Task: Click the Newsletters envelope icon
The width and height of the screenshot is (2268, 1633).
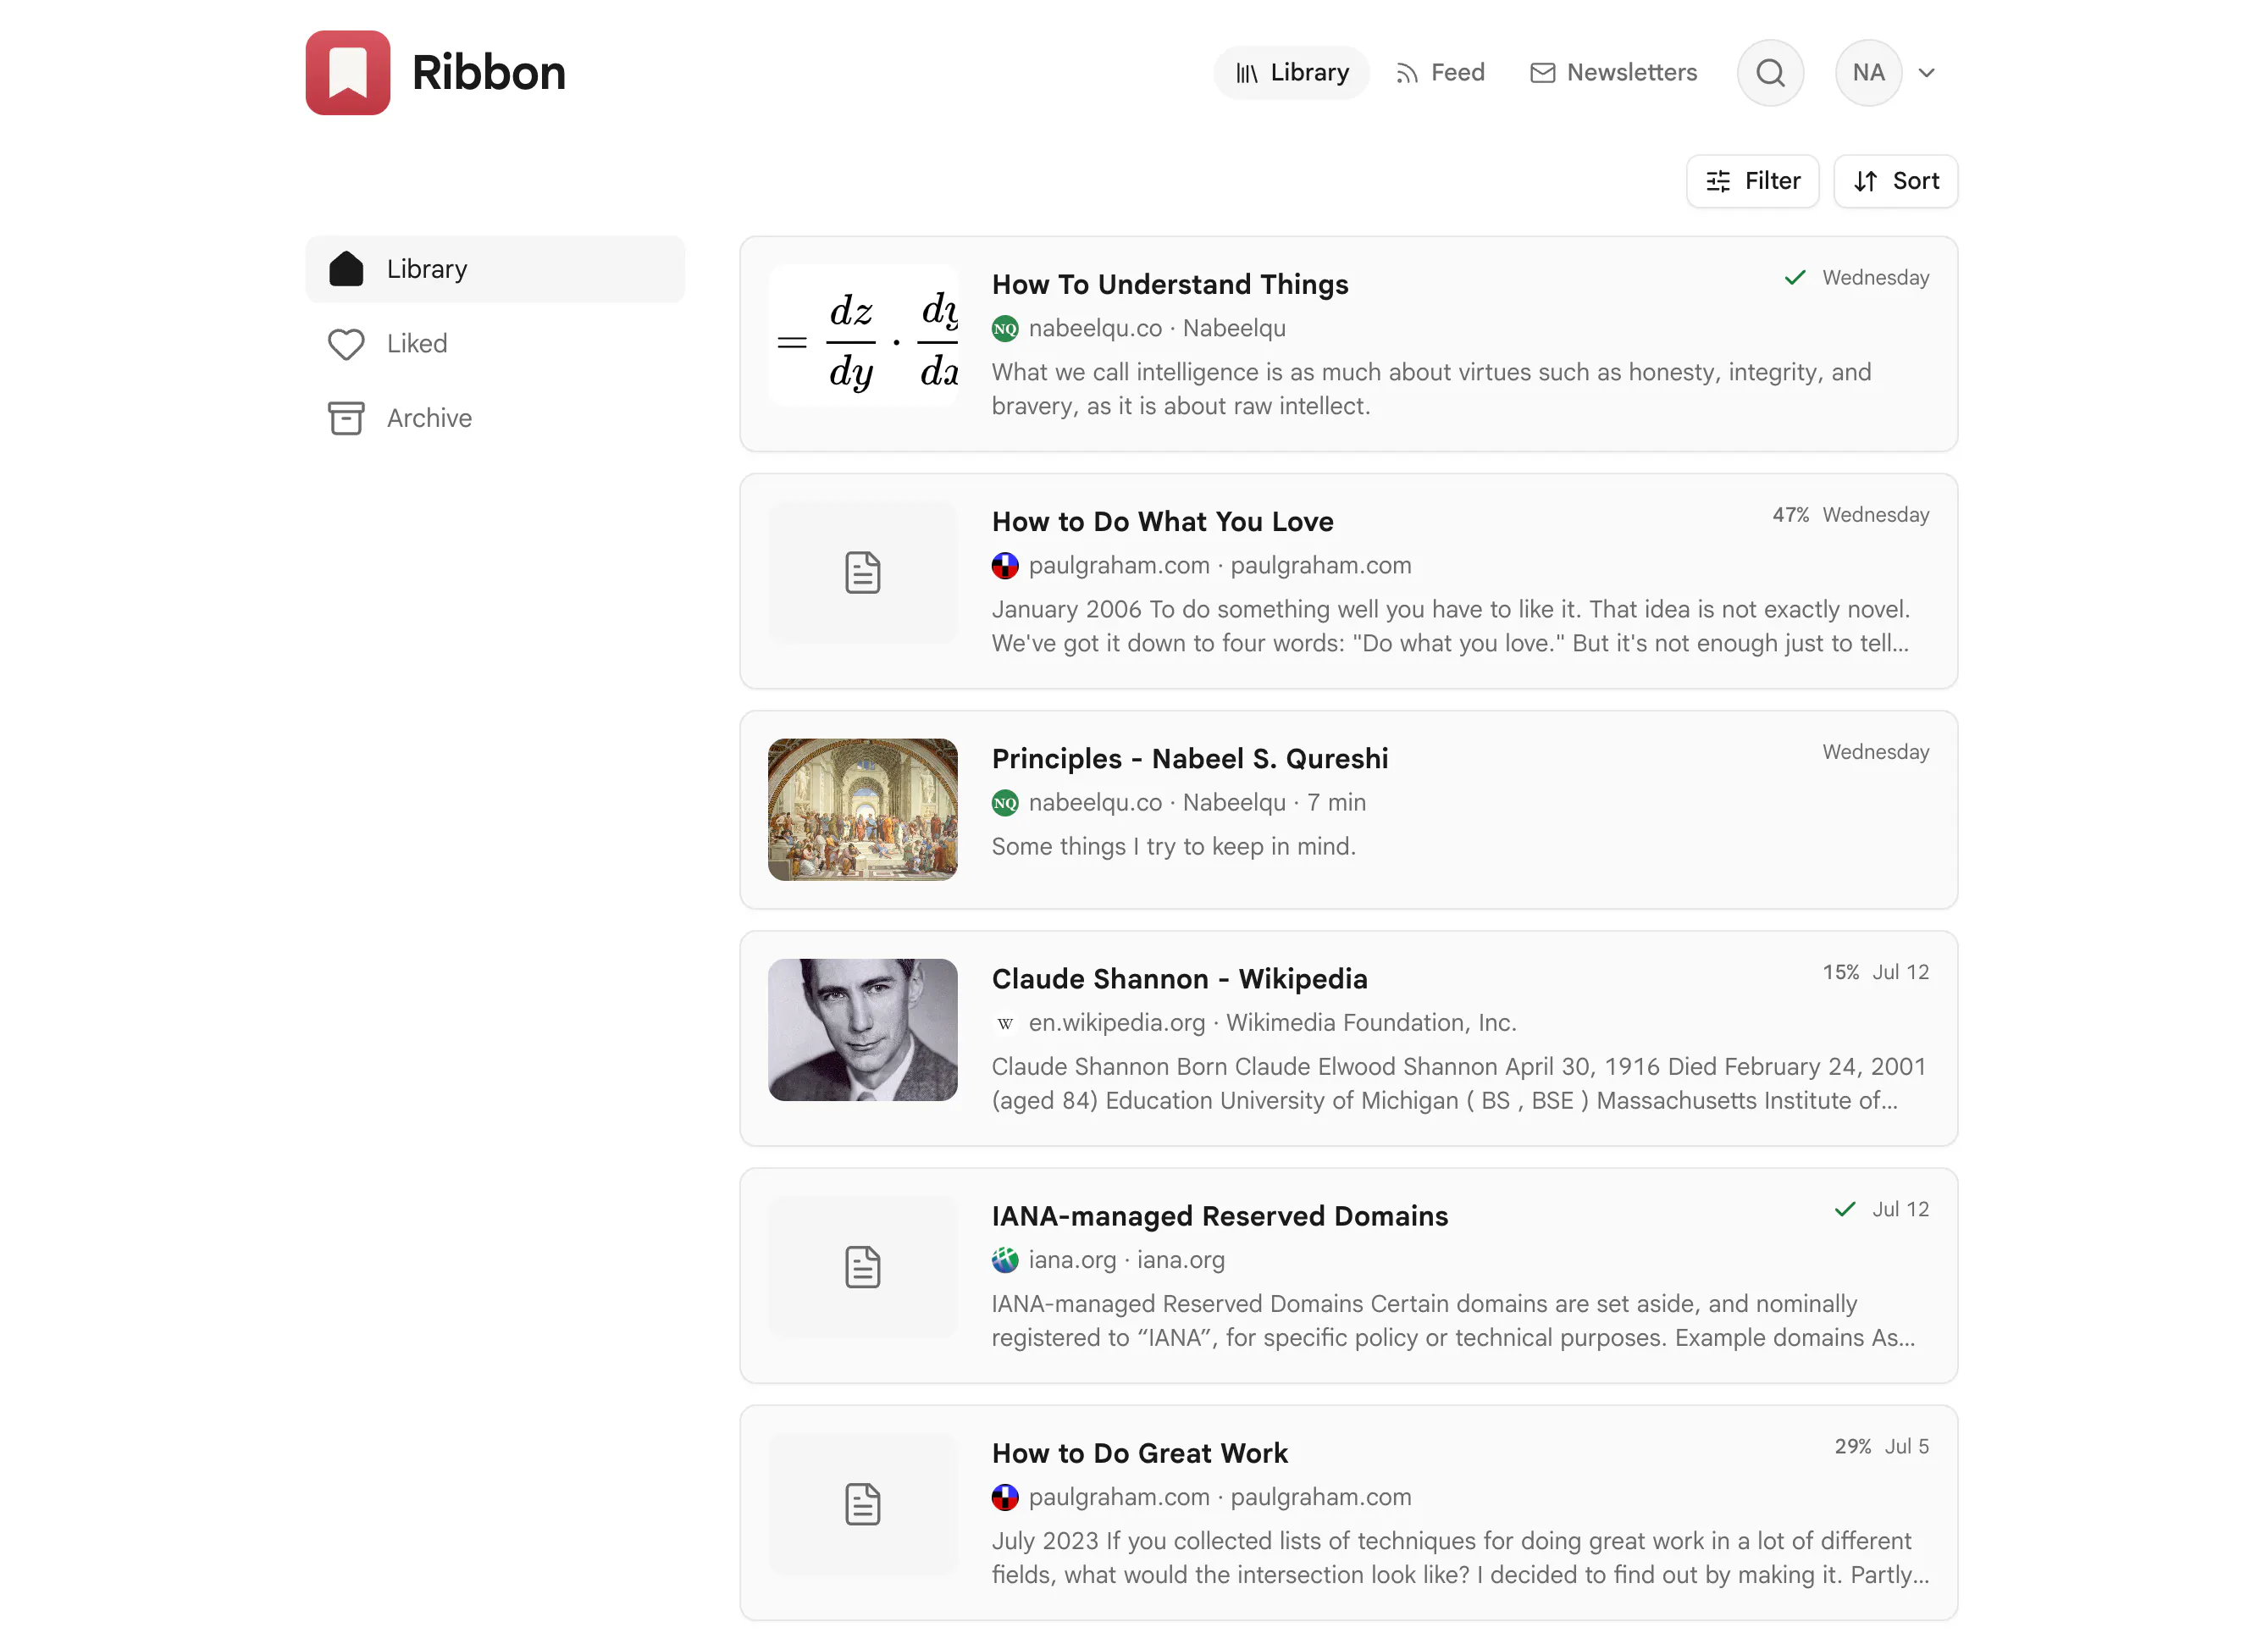Action: (1542, 73)
